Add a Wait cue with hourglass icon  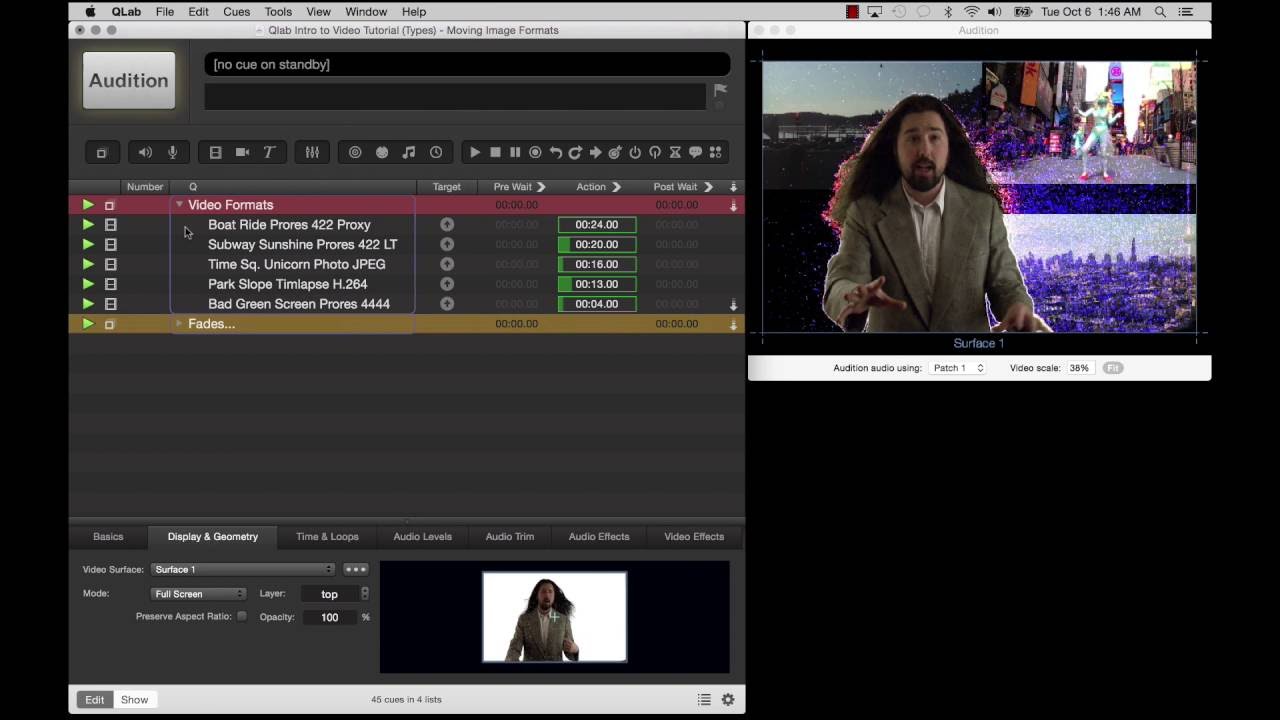[x=675, y=153]
